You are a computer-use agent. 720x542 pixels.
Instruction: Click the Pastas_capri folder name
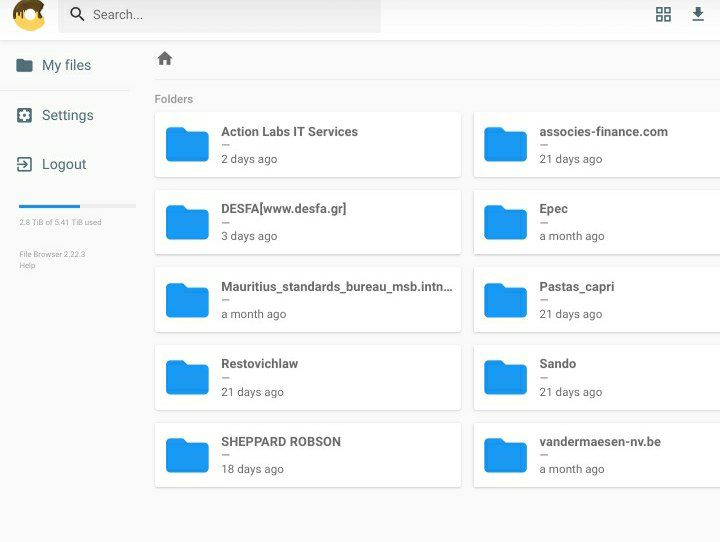(x=577, y=287)
